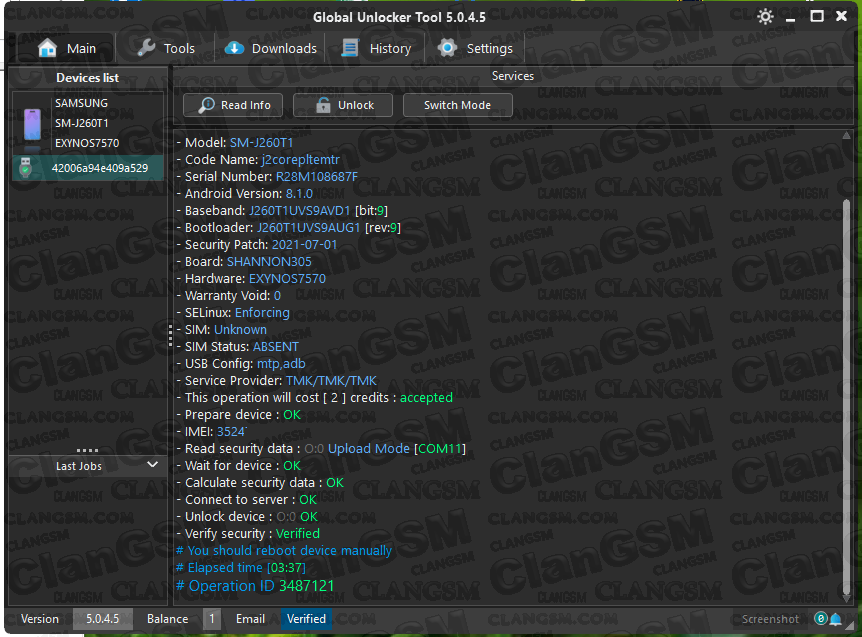This screenshot has width=862, height=637.
Task: Click the Last Jobs label
Action: click(79, 466)
